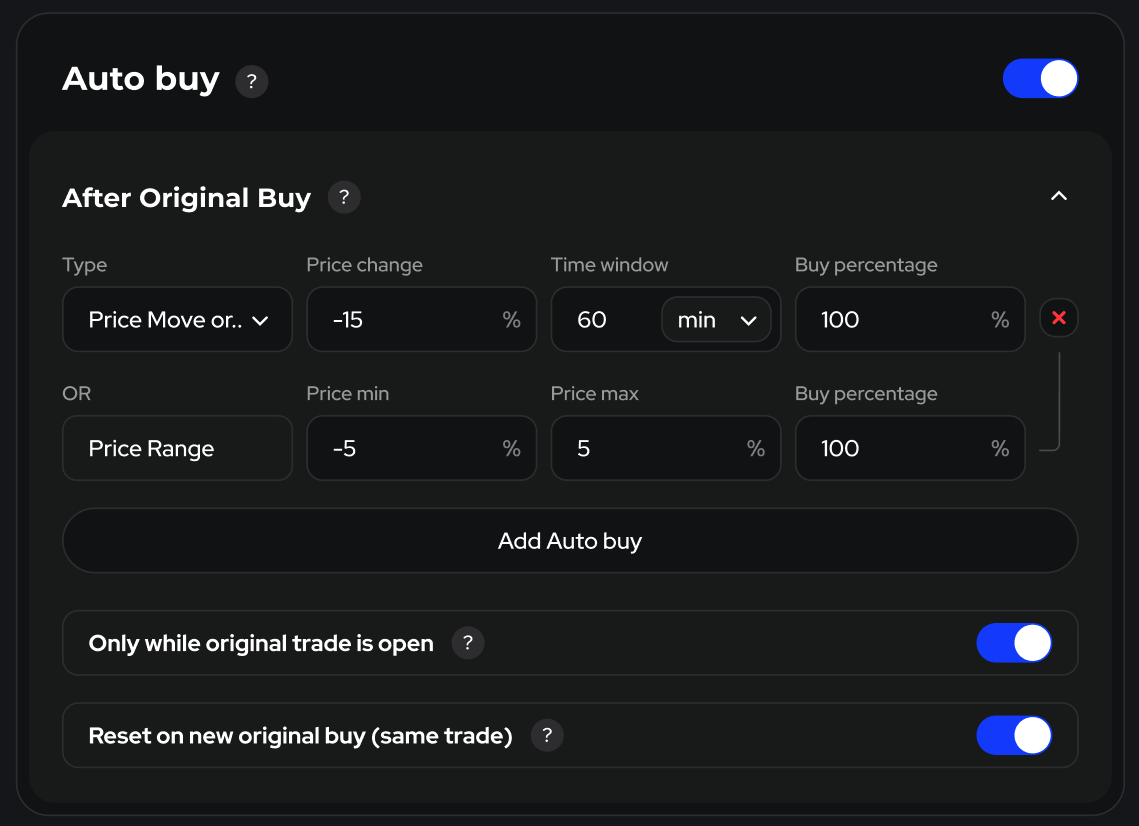Image resolution: width=1139 pixels, height=826 pixels.
Task: Open help for After Original Buy
Action: [344, 197]
